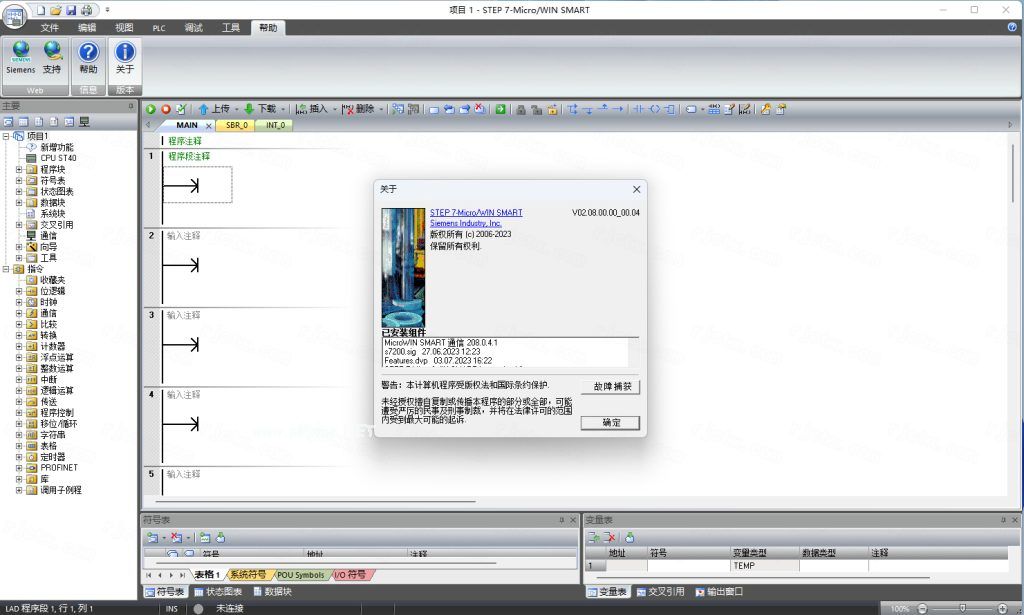The height and width of the screenshot is (615, 1024).
Task: Click the zoom slider in status bar
Action: pos(961,608)
